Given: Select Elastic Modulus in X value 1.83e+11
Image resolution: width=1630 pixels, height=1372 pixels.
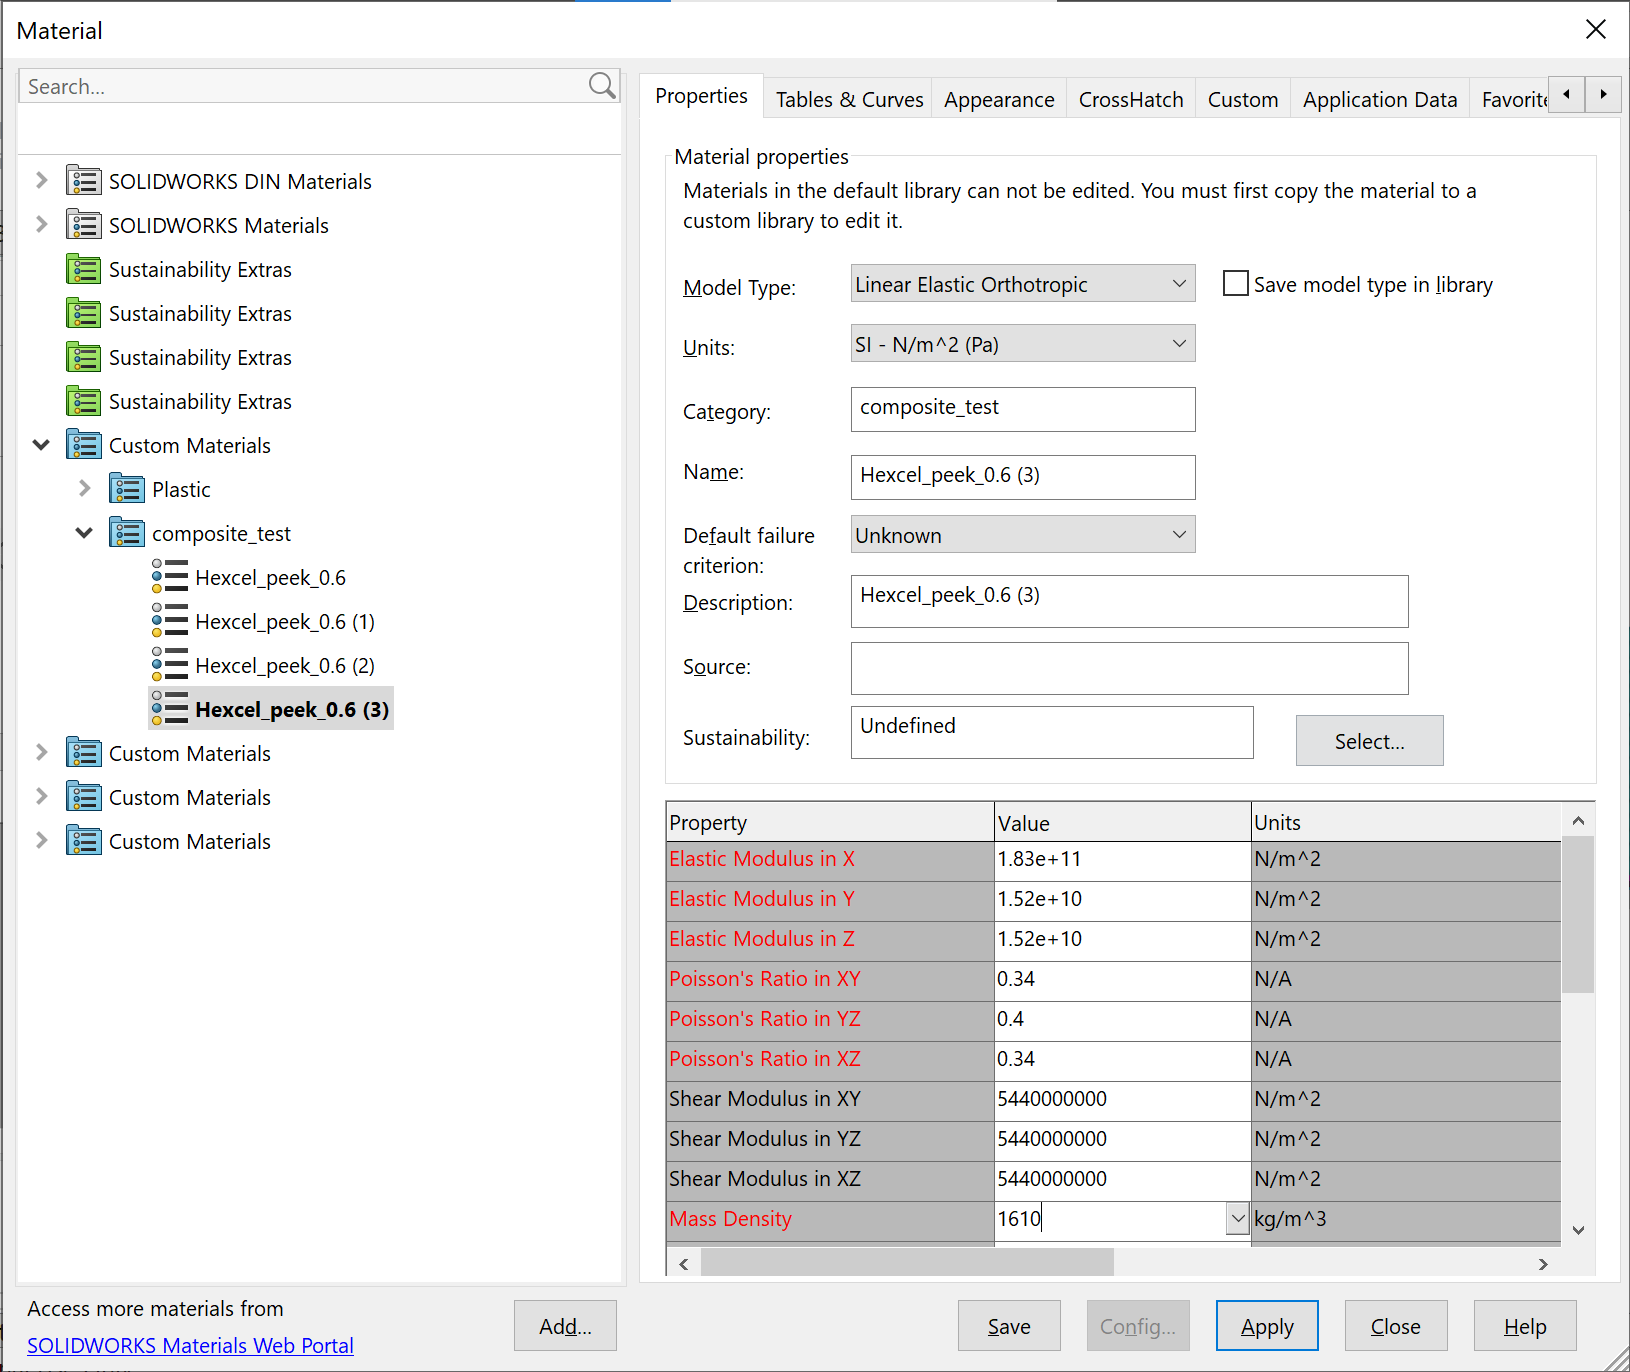Looking at the screenshot, I should pyautogui.click(x=1122, y=860).
